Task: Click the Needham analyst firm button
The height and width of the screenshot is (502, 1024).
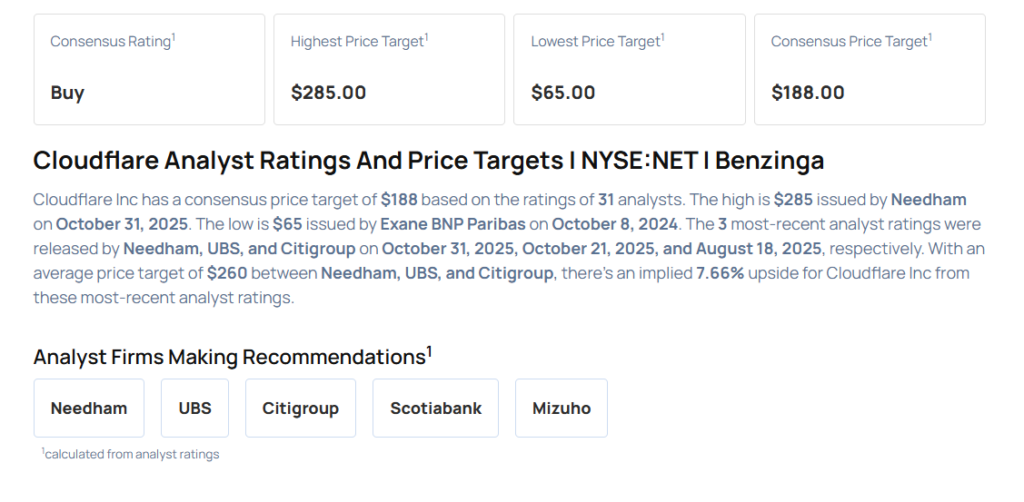Action: (x=89, y=408)
